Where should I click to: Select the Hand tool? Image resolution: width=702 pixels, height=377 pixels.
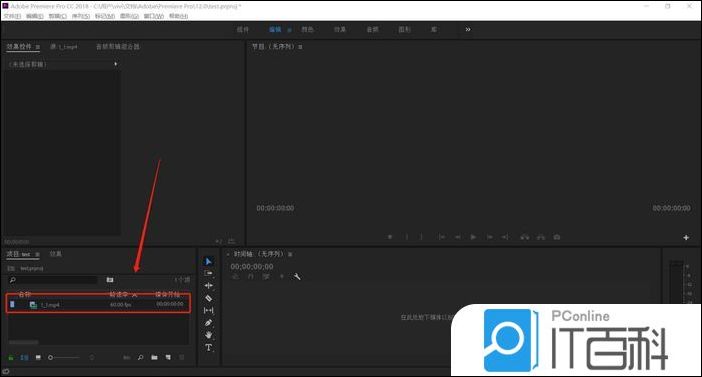pos(209,335)
